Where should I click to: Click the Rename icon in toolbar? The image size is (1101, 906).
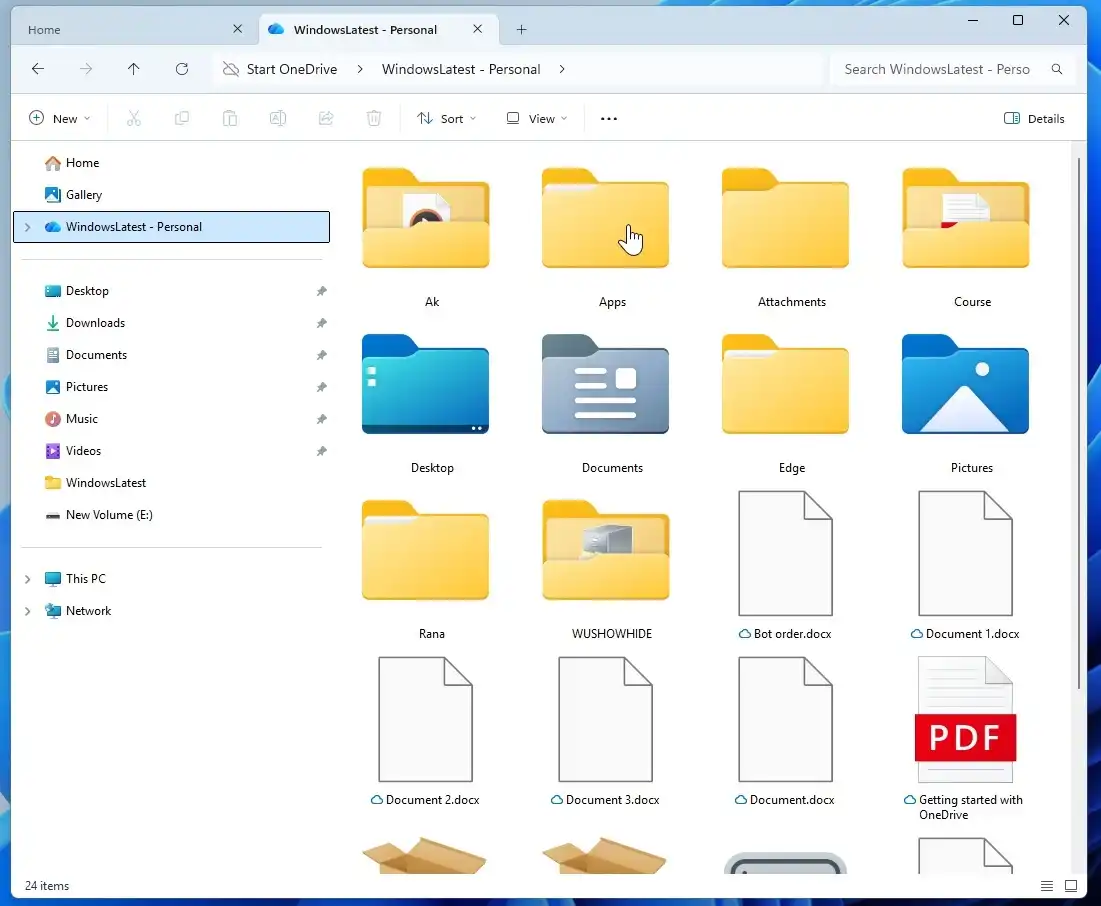click(x=278, y=119)
